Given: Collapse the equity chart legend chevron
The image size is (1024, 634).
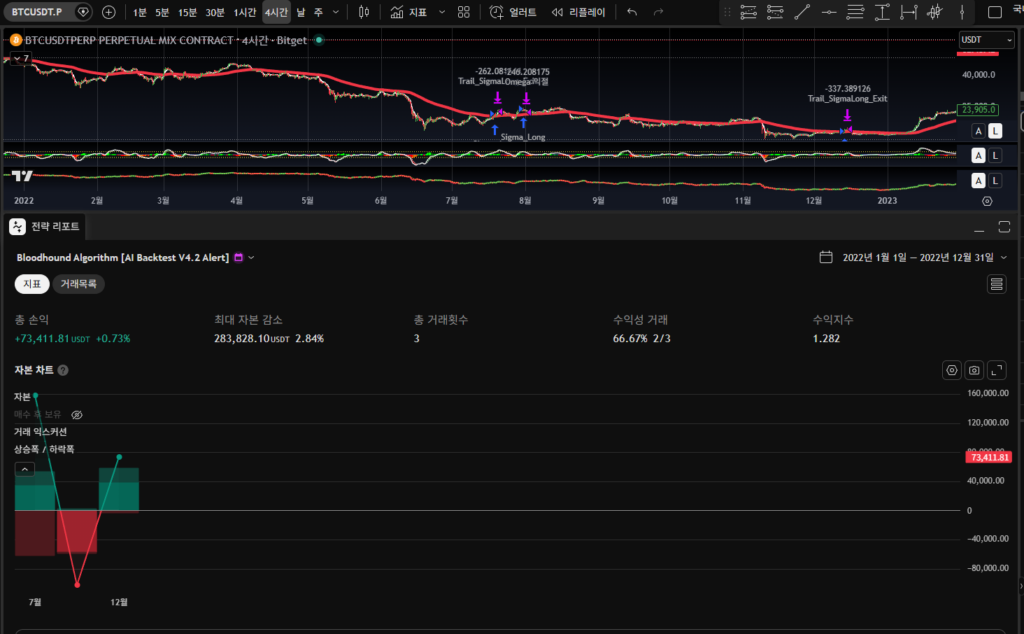Looking at the screenshot, I should pyautogui.click(x=25, y=468).
